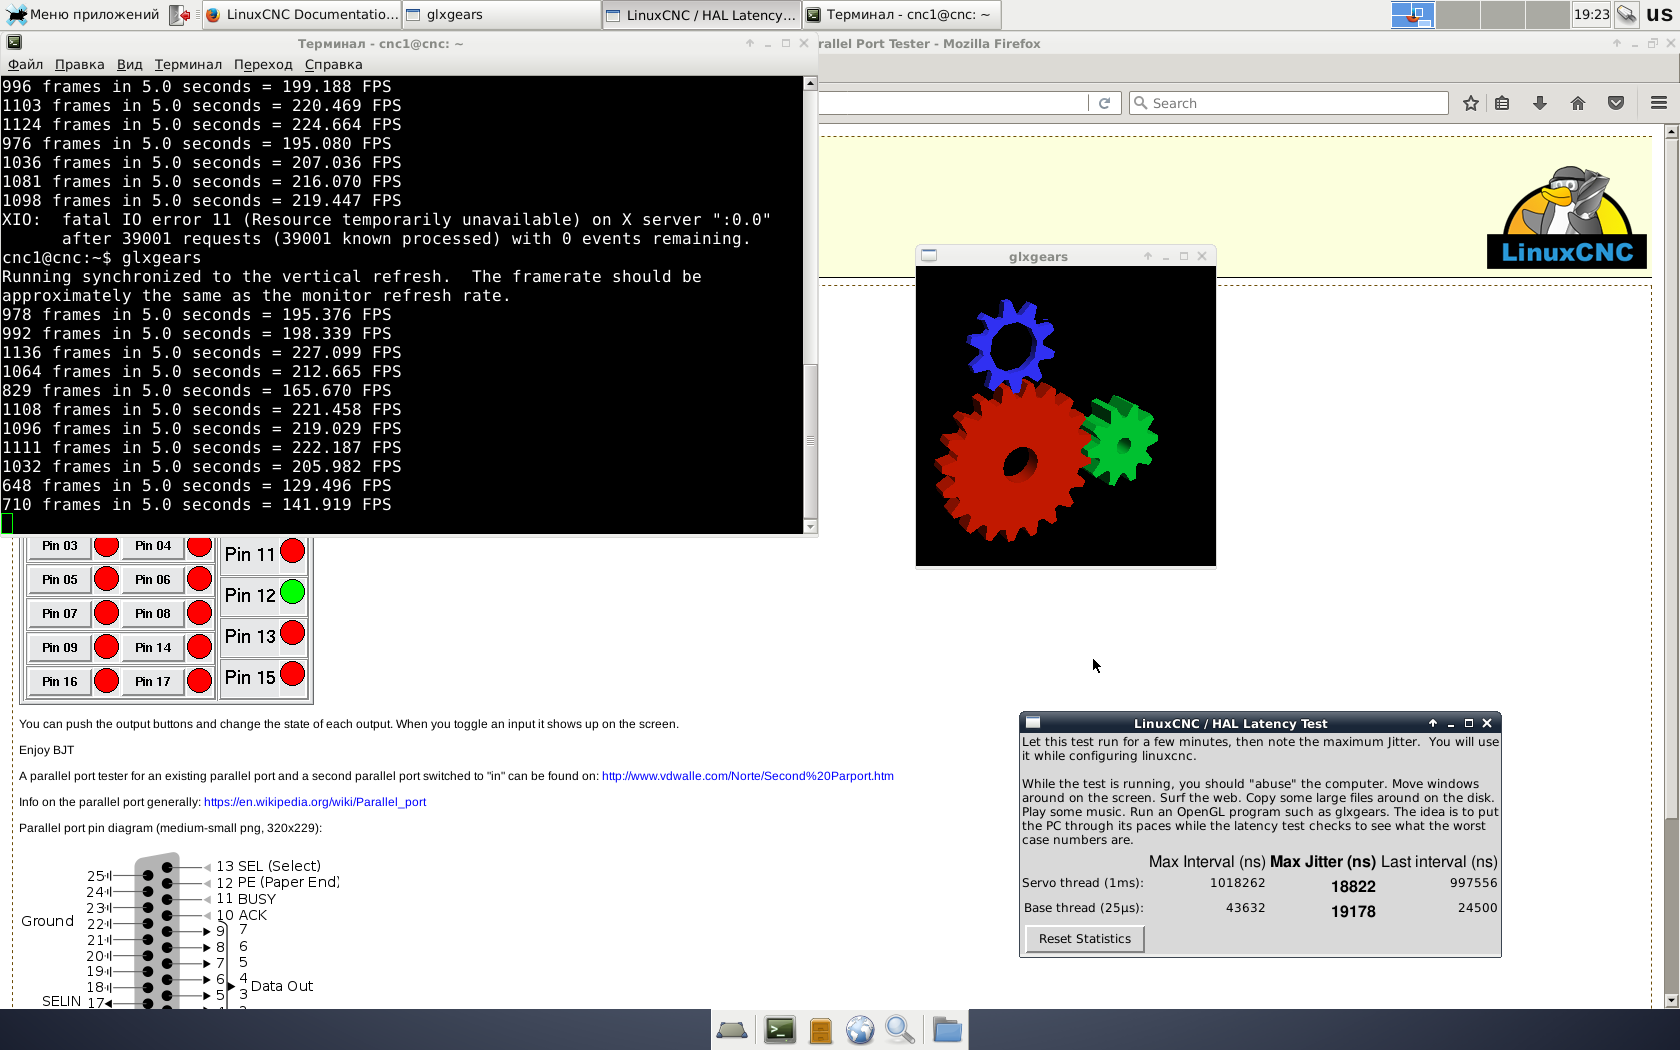Toggle Pin 17 output button
Screen dimensions: 1680x1050
[153, 682]
